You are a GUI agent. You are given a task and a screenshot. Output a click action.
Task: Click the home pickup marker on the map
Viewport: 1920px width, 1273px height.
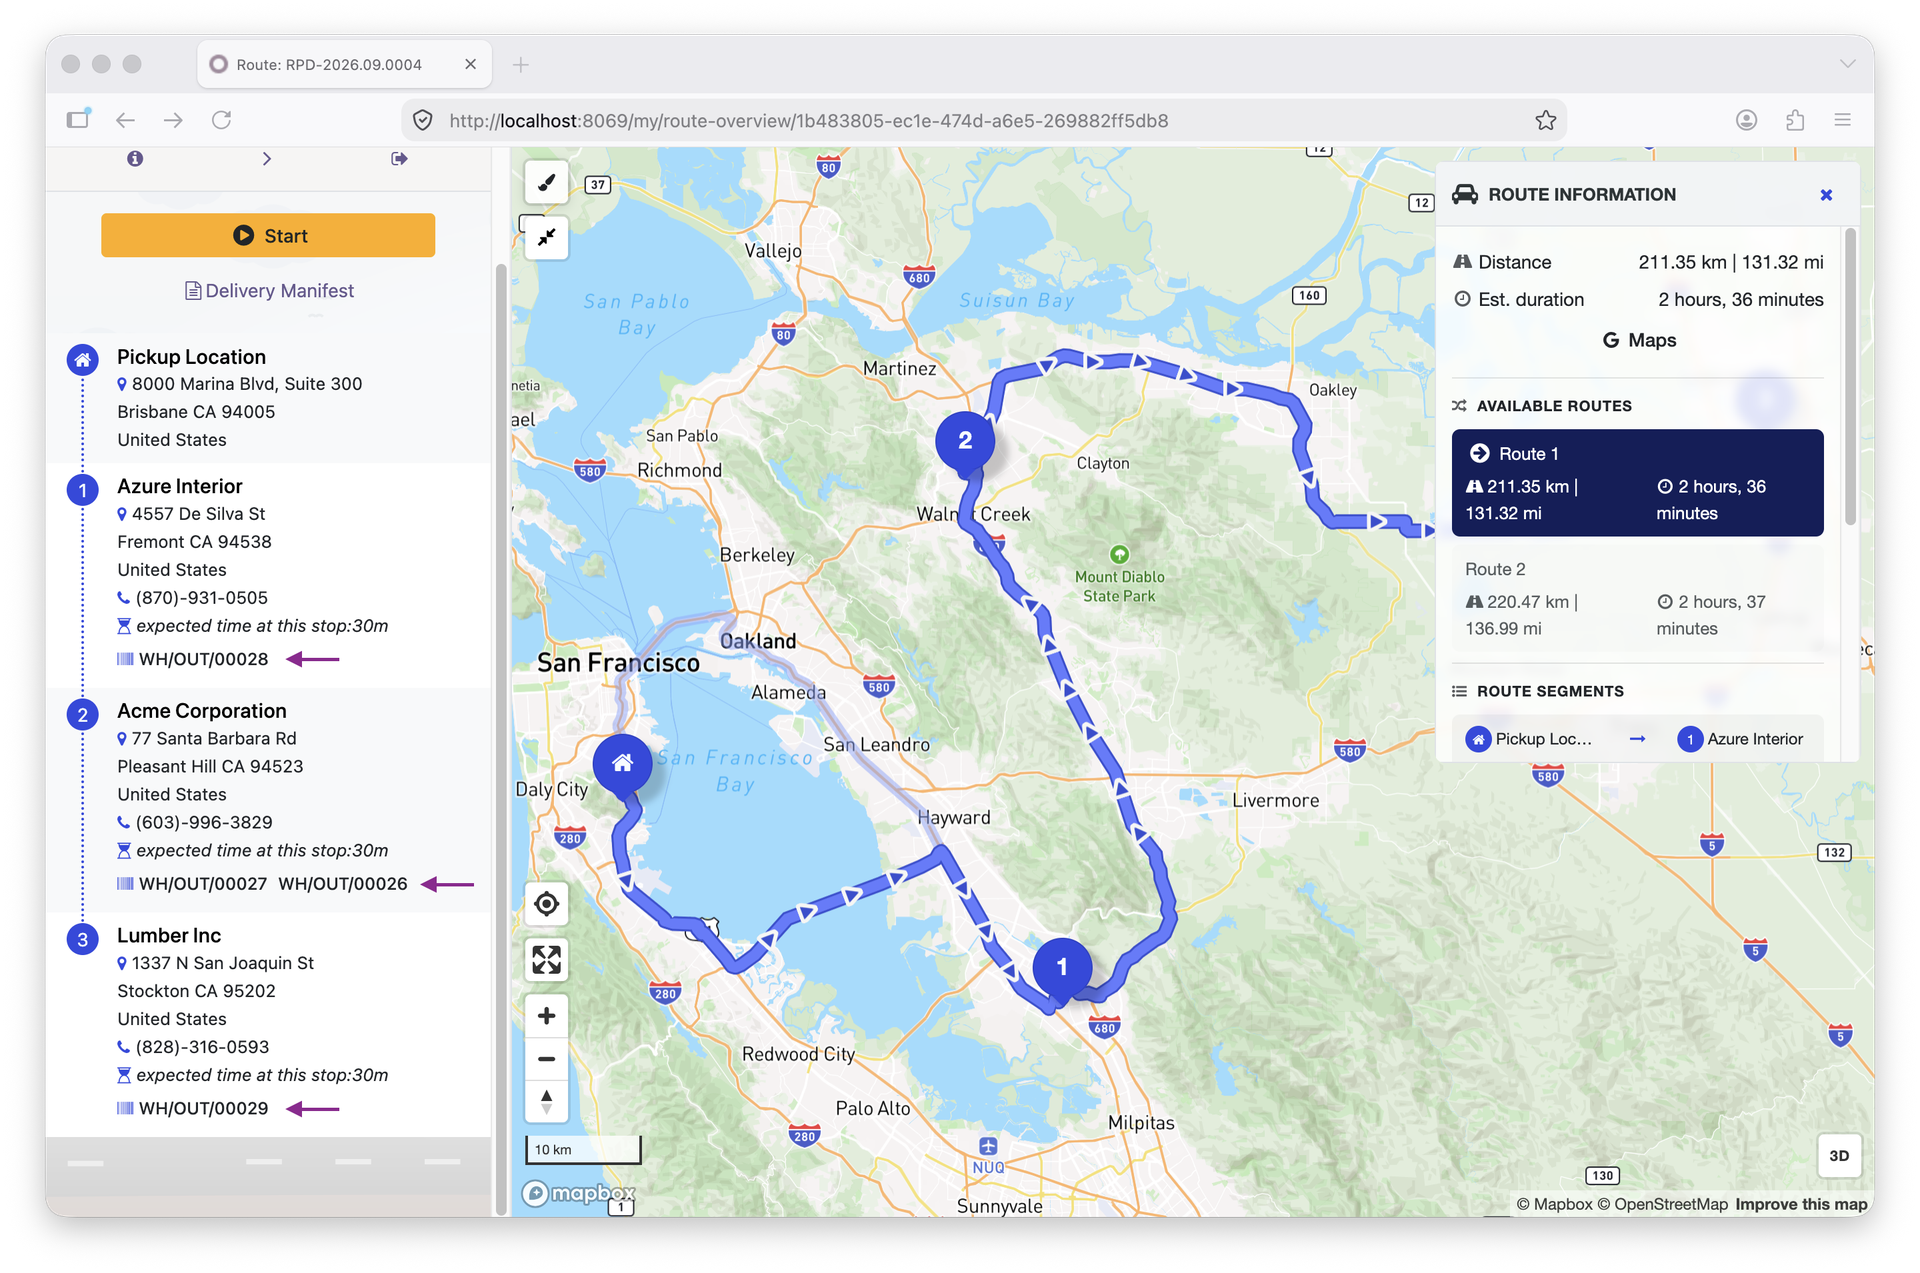622,765
